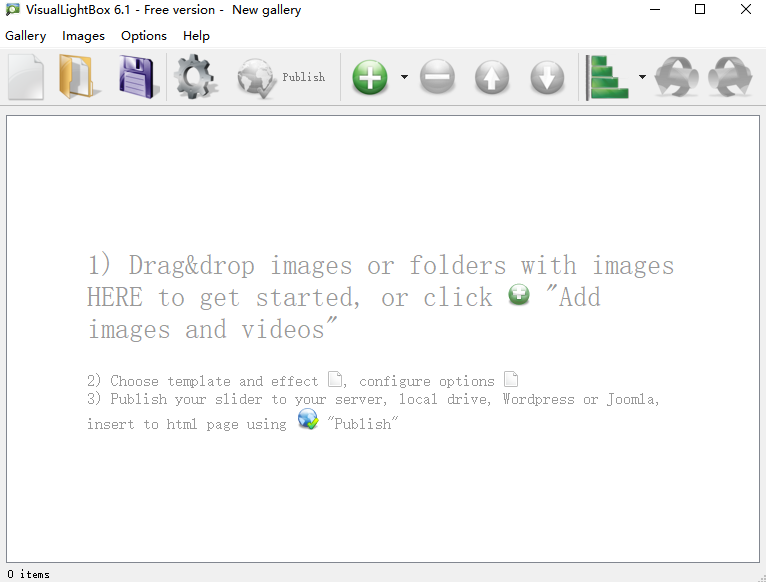
Task: Rotate image clockwise with right rotate icon
Action: click(x=730, y=77)
